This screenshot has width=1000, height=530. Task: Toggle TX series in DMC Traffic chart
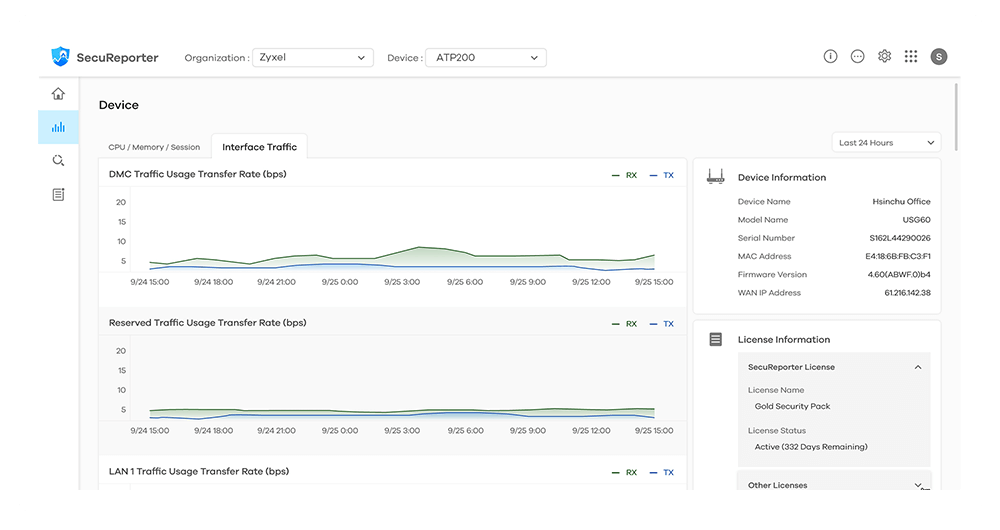pos(661,175)
